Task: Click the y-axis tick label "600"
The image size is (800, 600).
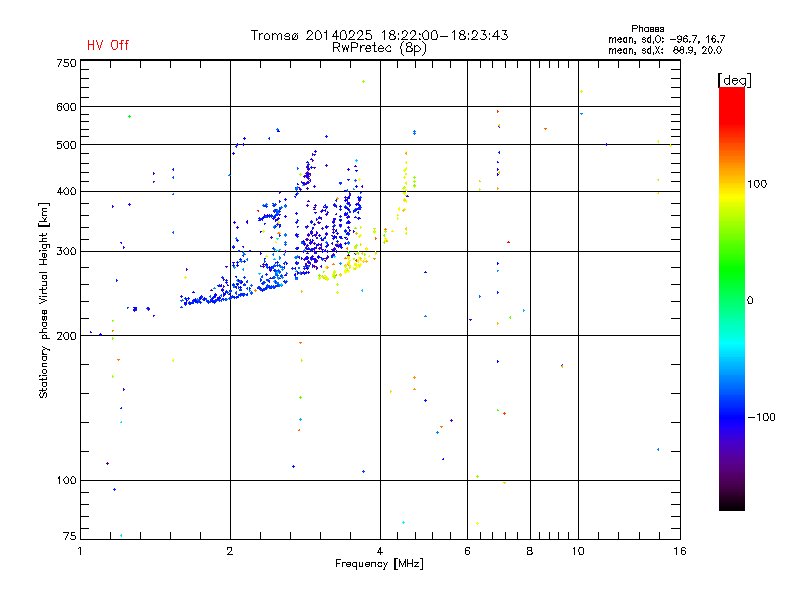Action: pos(66,107)
